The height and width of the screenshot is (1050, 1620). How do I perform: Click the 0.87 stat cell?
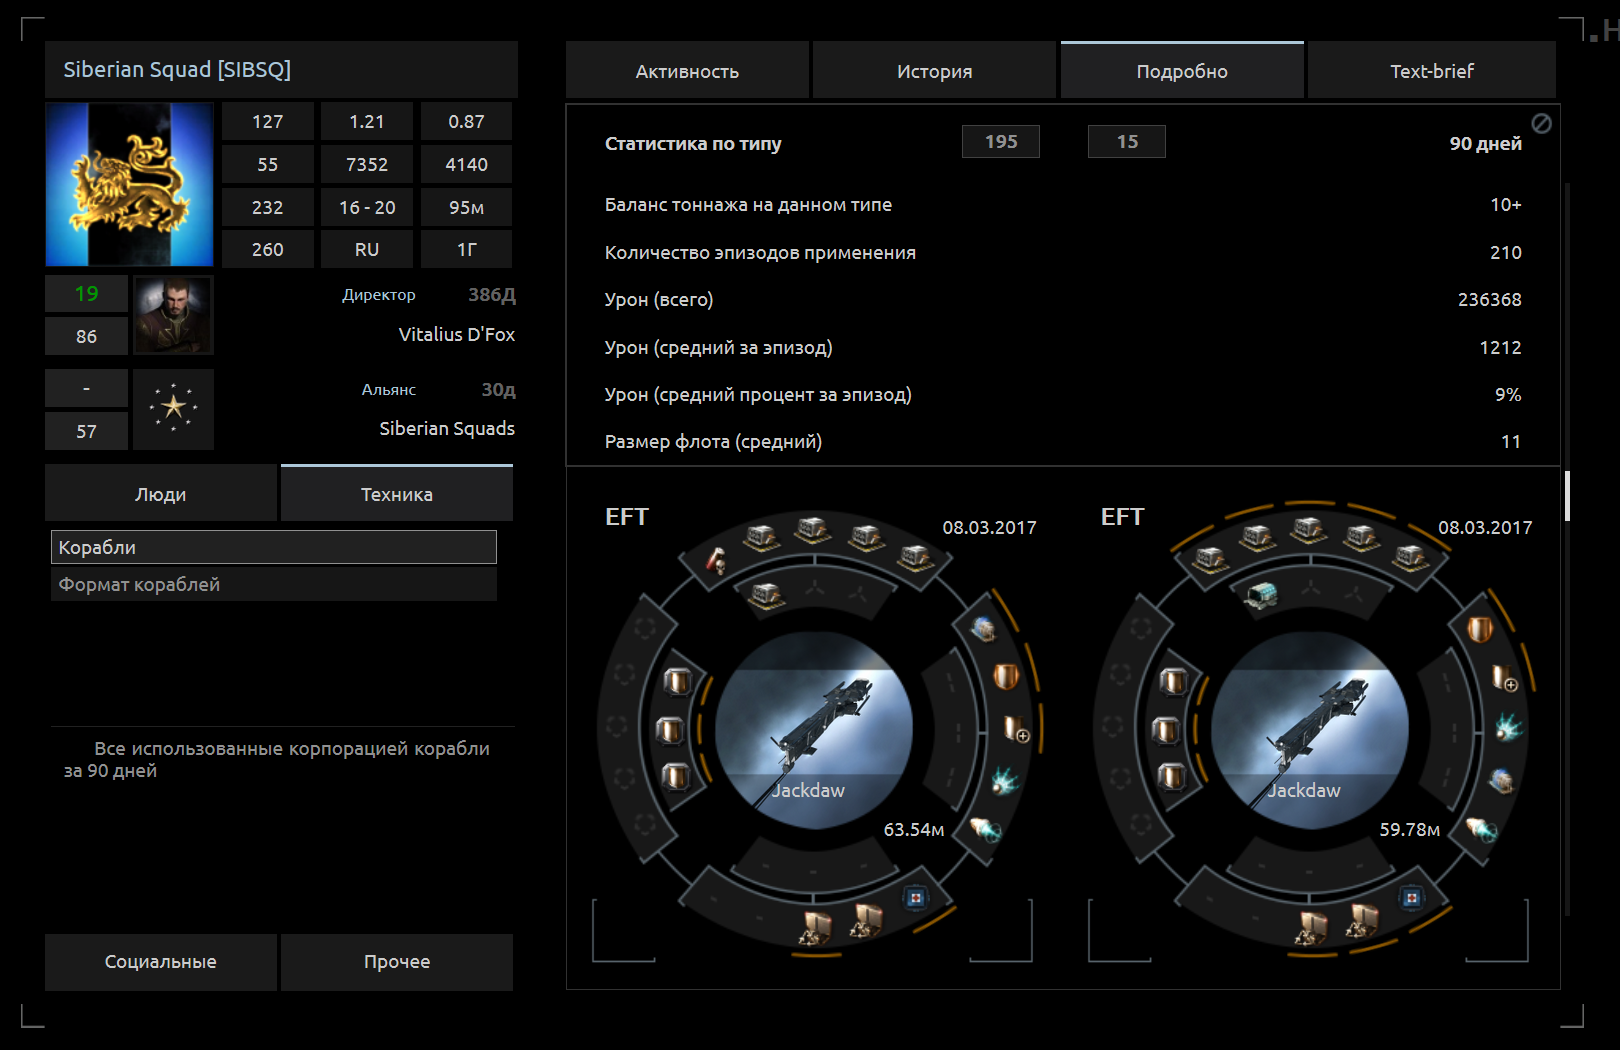click(x=466, y=121)
